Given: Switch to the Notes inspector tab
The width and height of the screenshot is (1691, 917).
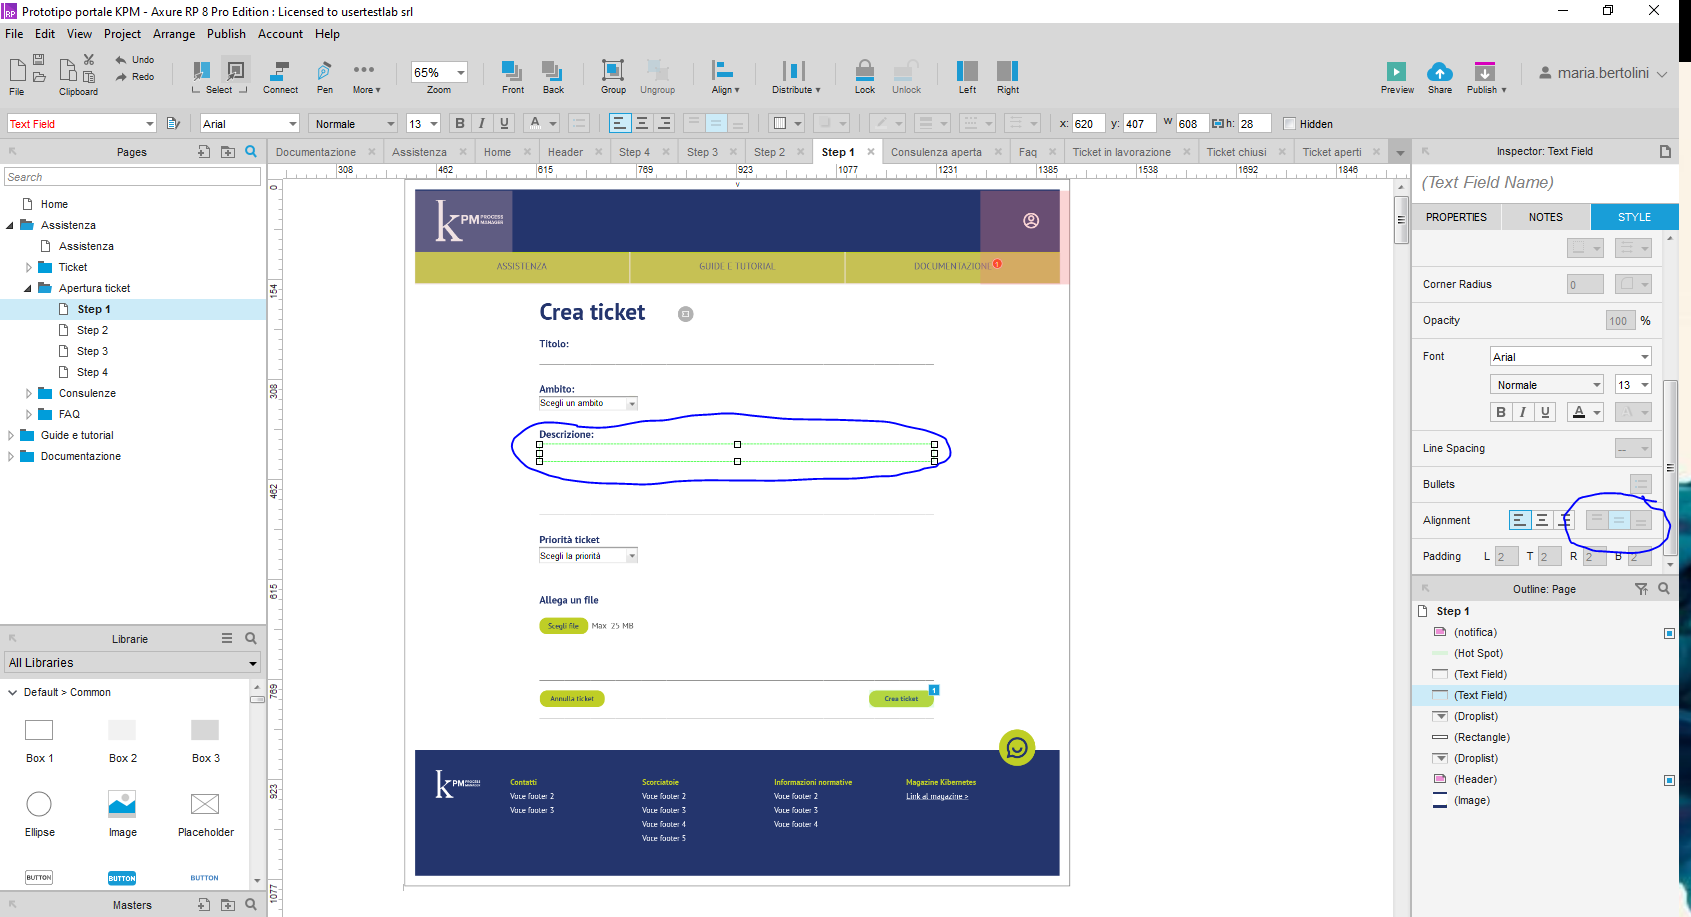Looking at the screenshot, I should point(1545,216).
